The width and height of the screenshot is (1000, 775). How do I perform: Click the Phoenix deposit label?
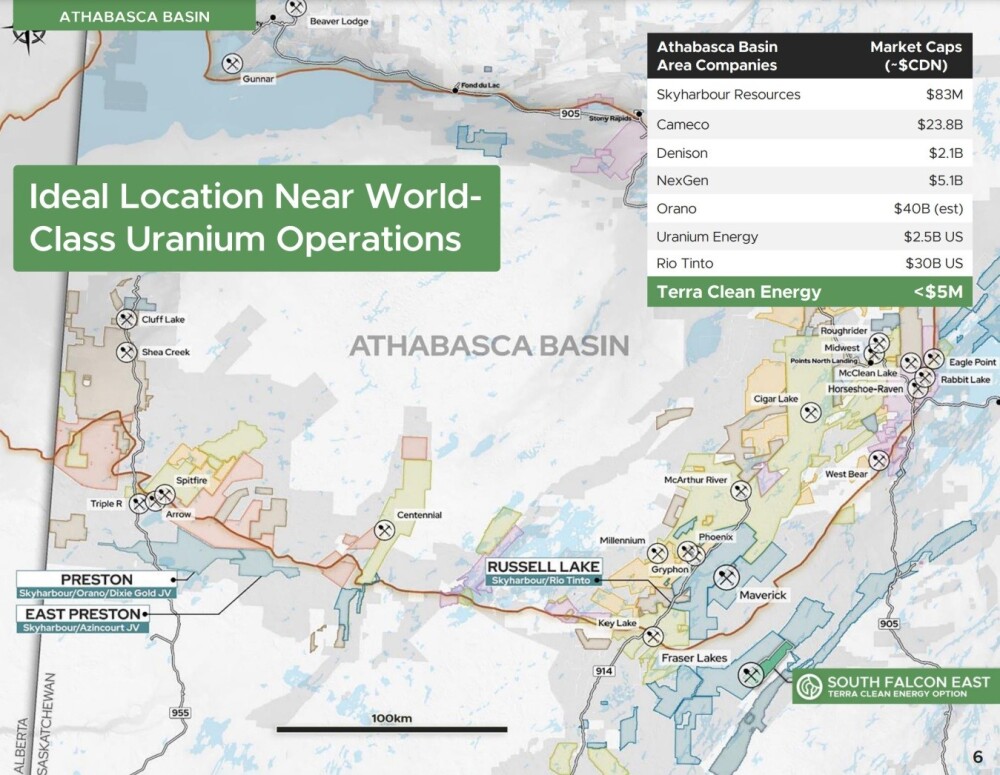click(716, 537)
